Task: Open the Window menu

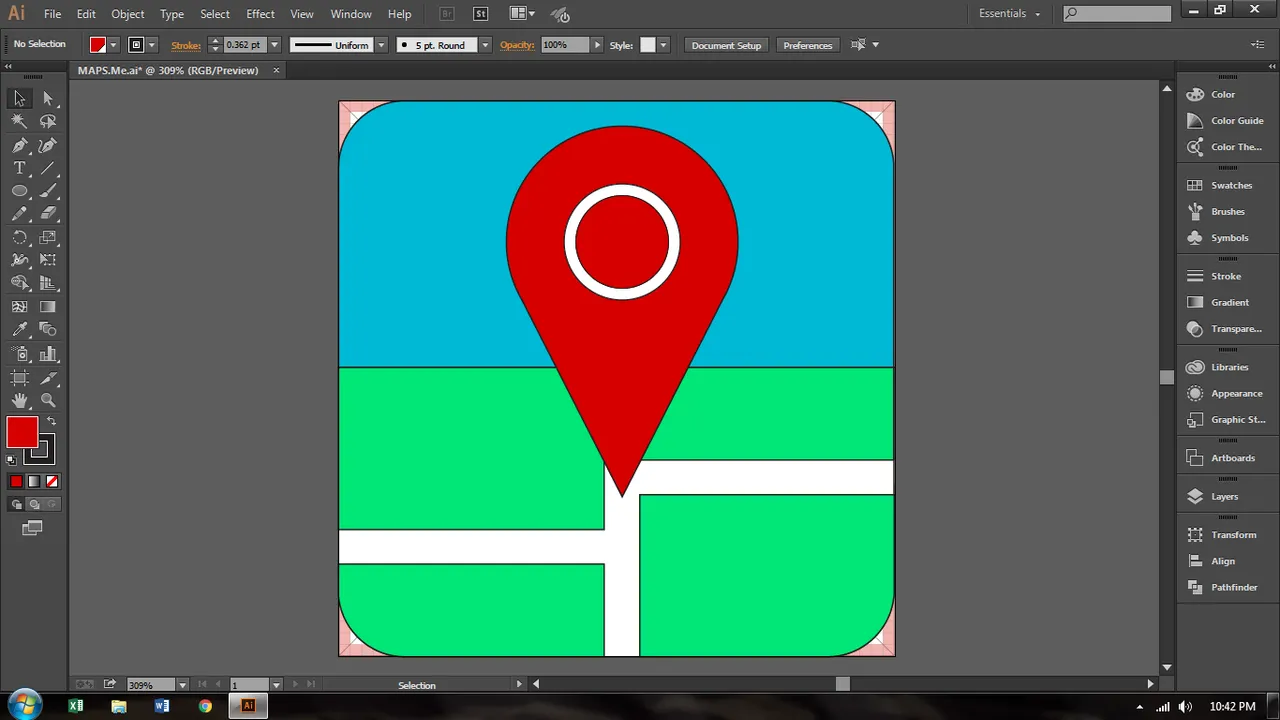Action: tap(351, 14)
